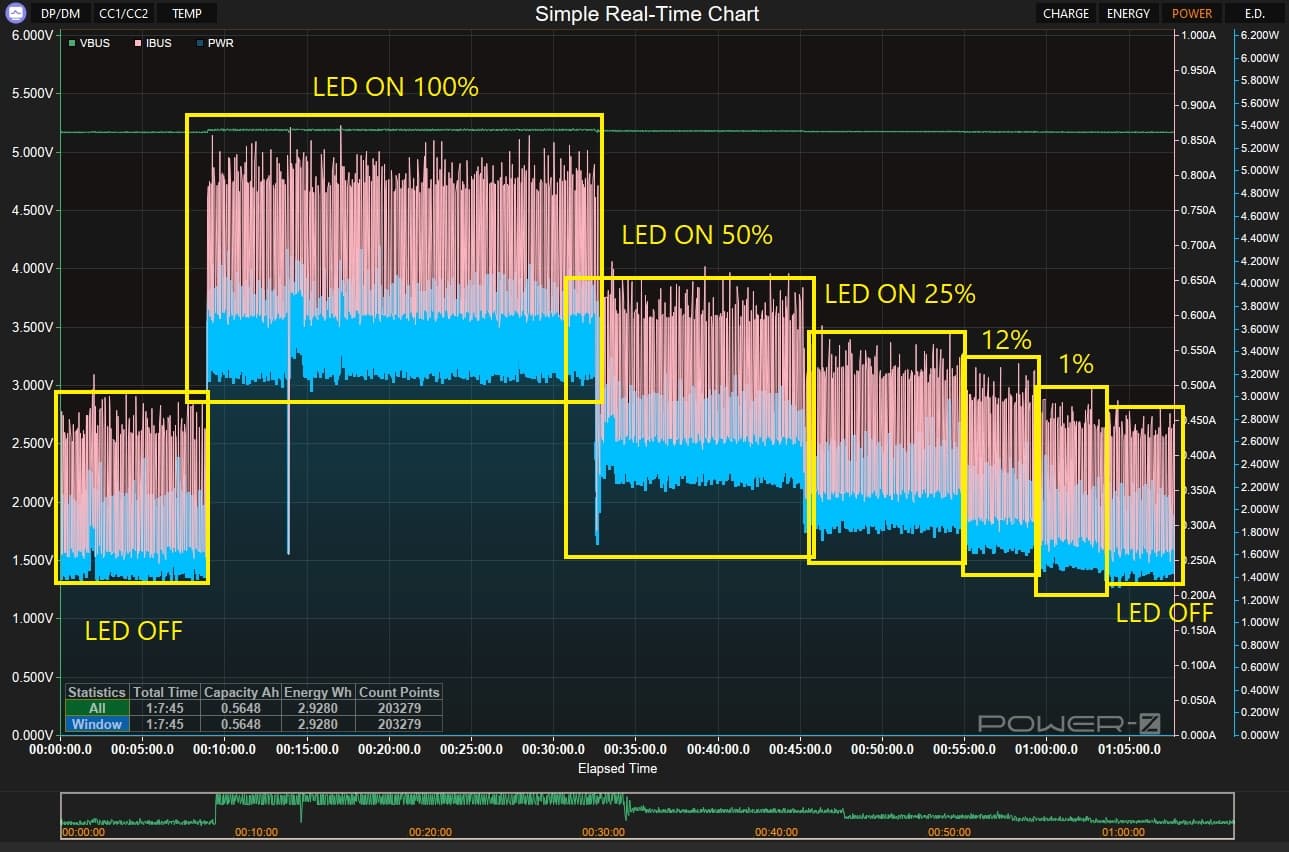Viewport: 1289px width, 852px height.
Task: Select the blue Window statistics row
Action: [x=97, y=724]
